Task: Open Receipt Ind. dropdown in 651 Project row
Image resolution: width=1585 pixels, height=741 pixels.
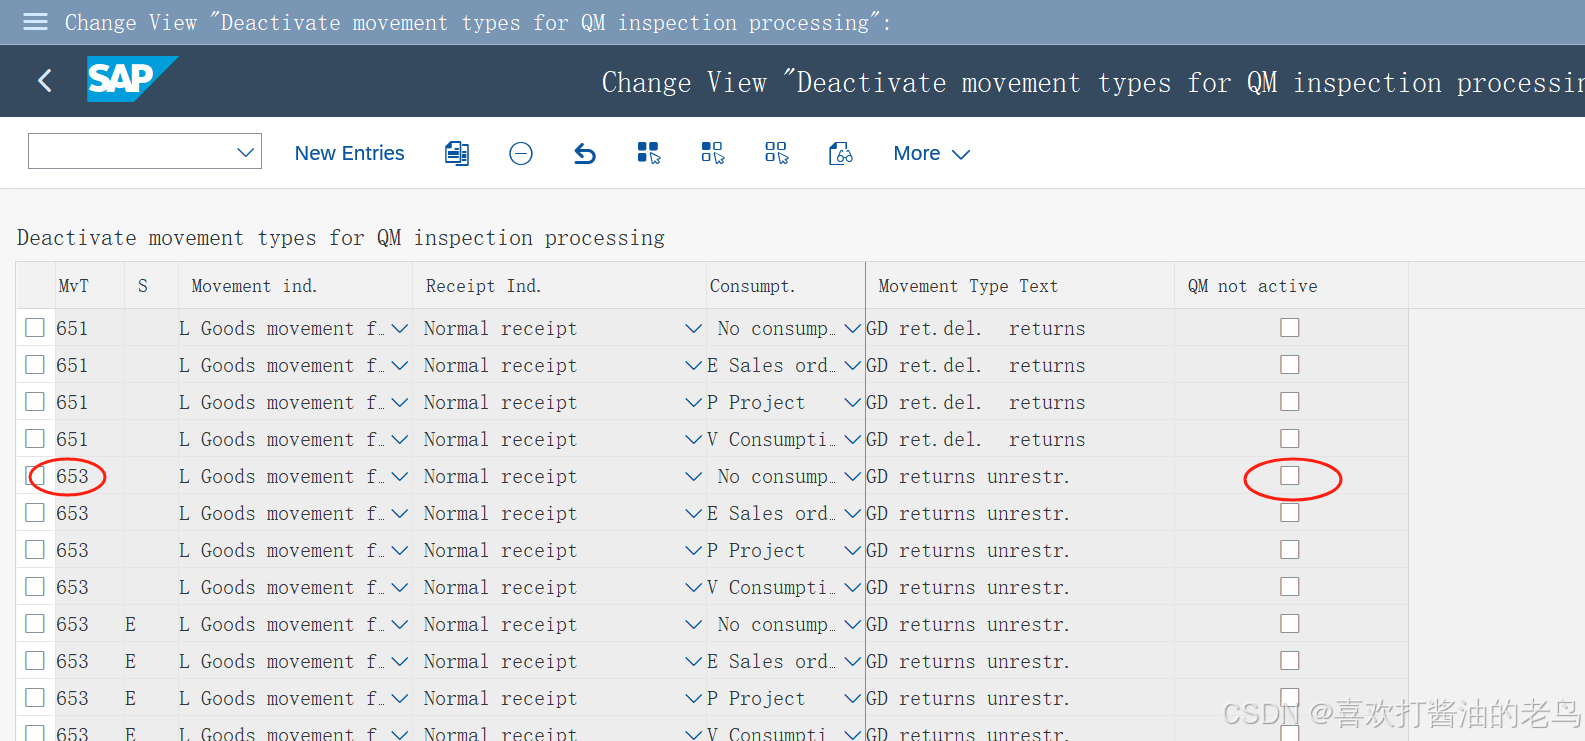Action: coord(693,402)
